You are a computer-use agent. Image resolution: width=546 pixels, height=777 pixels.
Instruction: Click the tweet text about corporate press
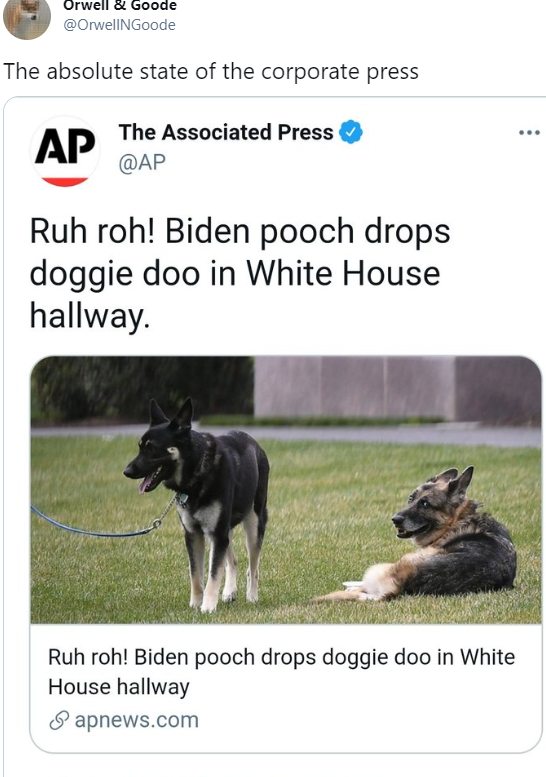click(211, 71)
